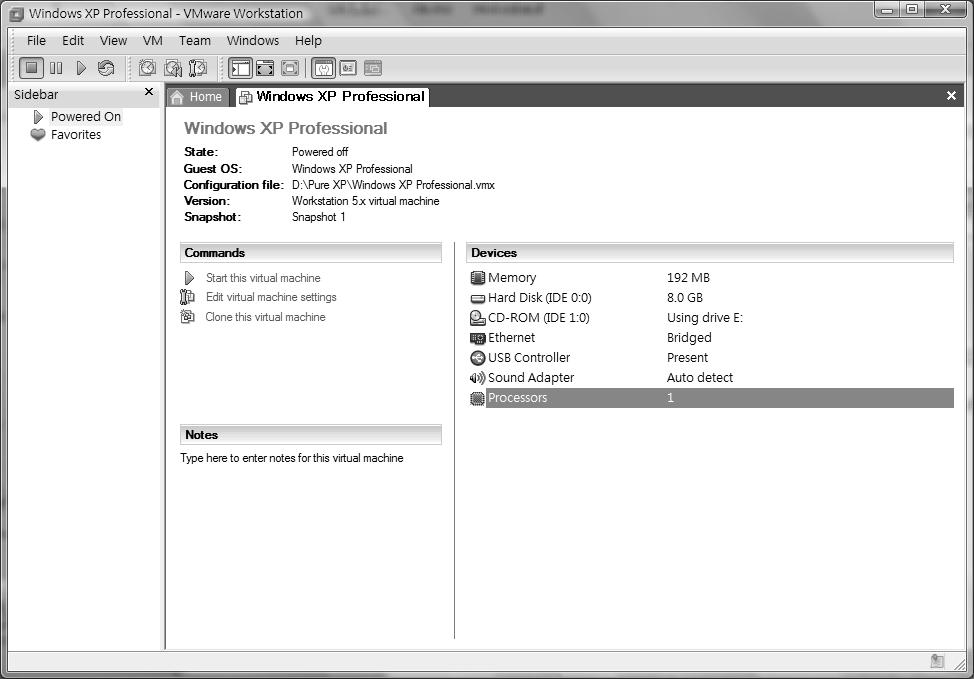This screenshot has height=679, width=974.
Task: Click the Devices section header
Action: point(710,253)
